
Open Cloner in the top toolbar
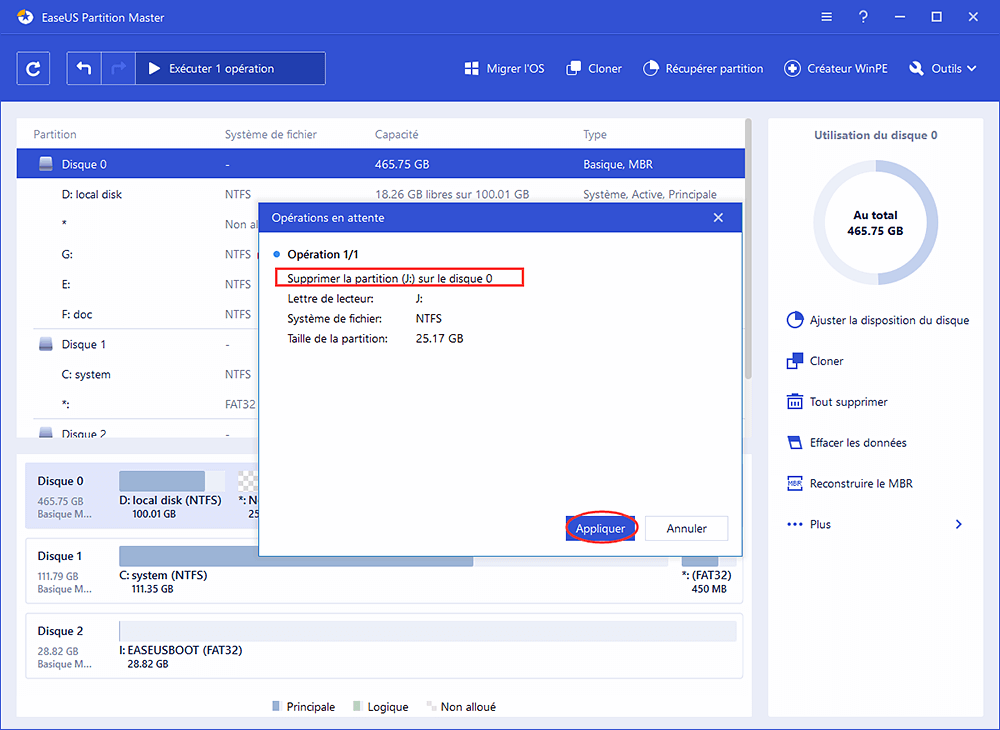point(594,69)
